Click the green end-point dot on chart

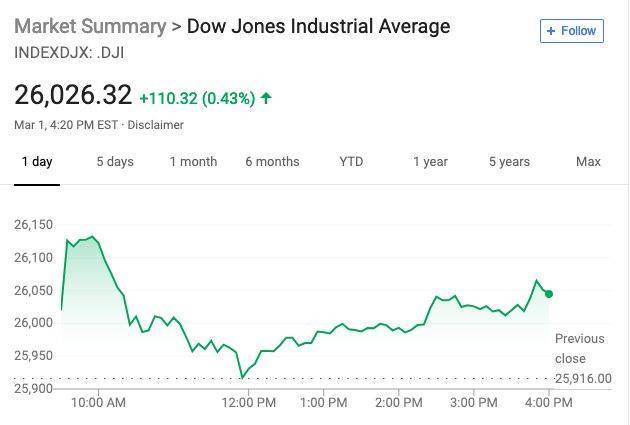coord(549,293)
